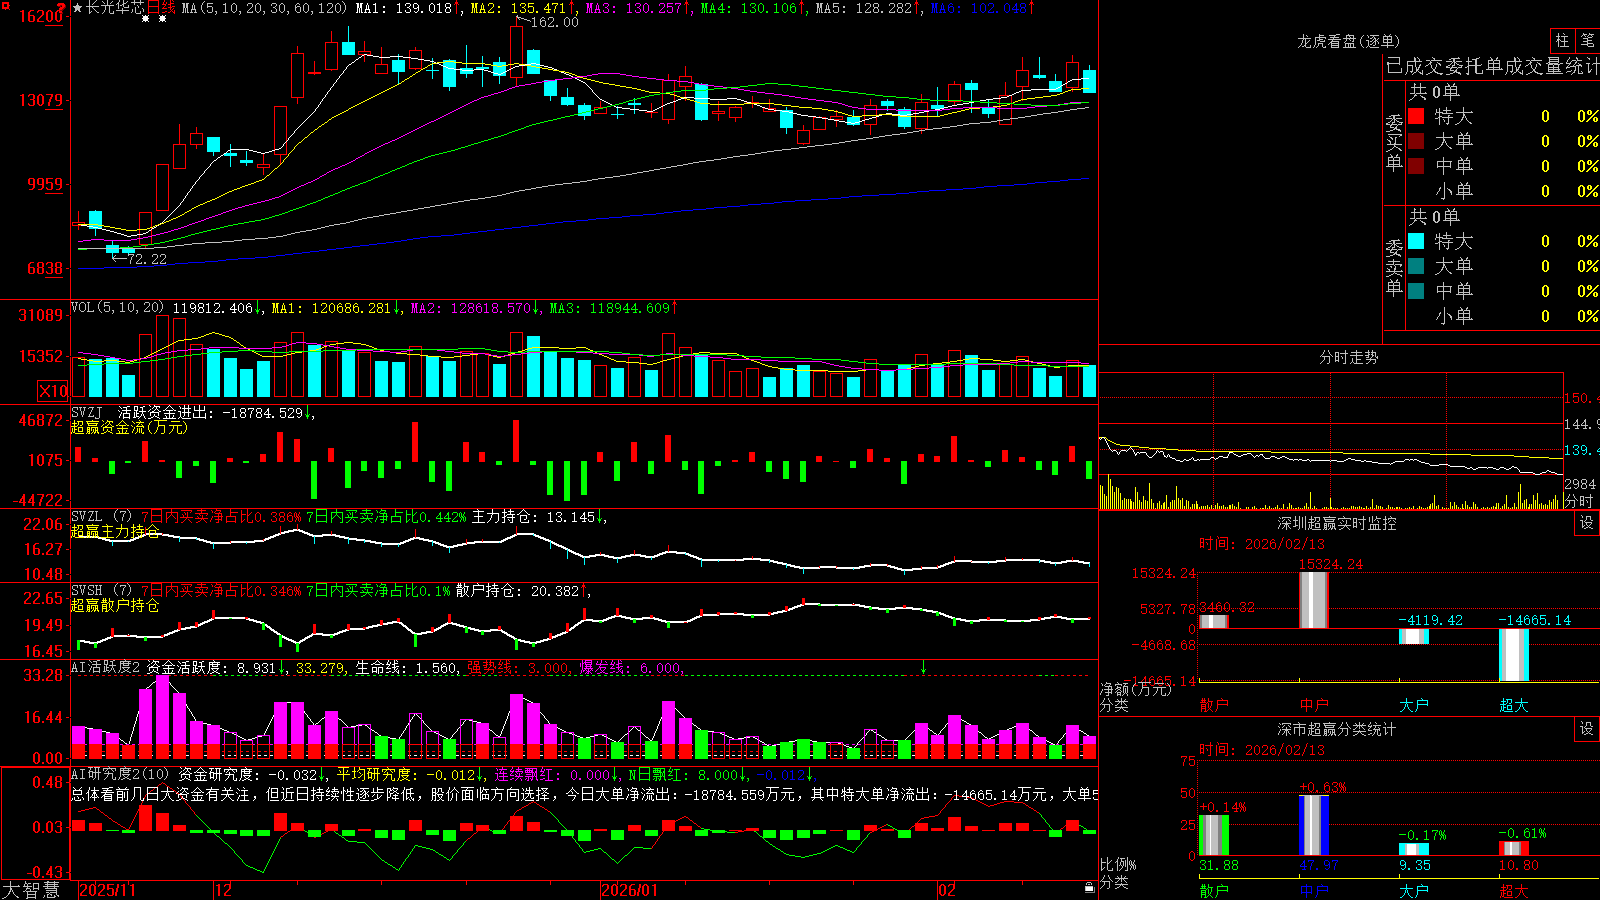This screenshot has height=900, width=1600.
Task: Click the 超赢散户持仓 label
Action: click(115, 605)
